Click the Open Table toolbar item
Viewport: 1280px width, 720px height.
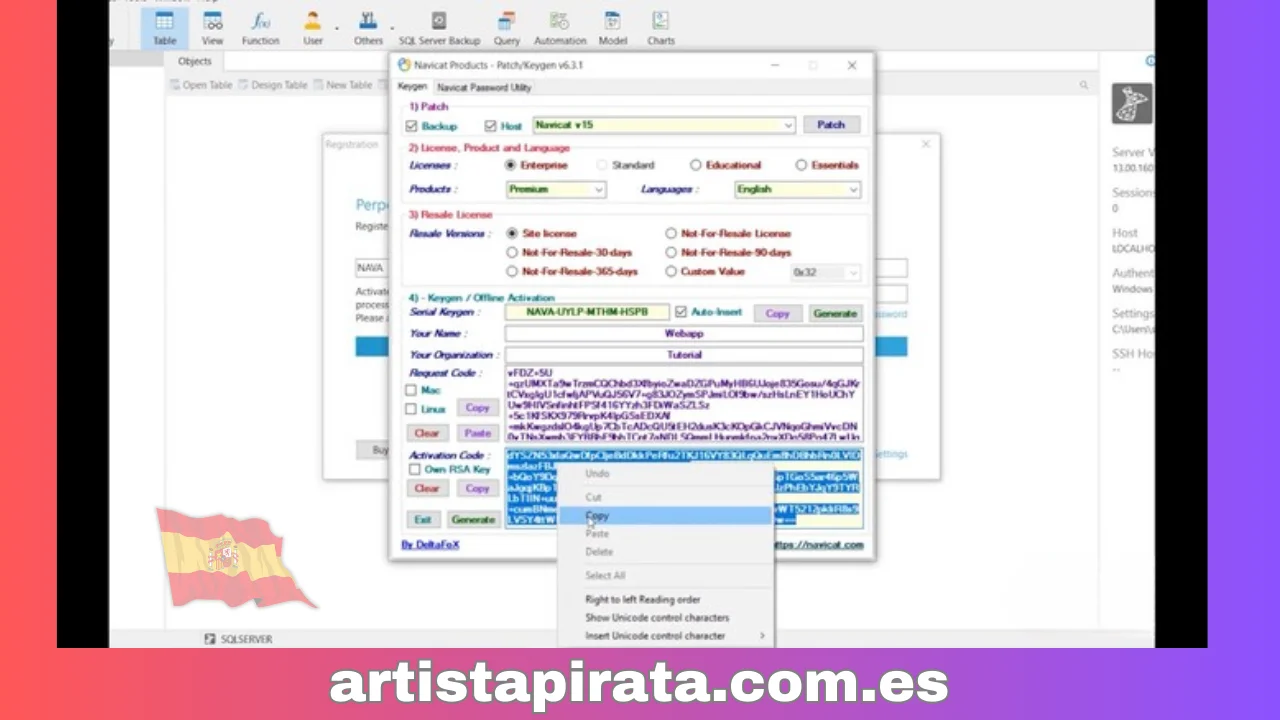tap(201, 85)
